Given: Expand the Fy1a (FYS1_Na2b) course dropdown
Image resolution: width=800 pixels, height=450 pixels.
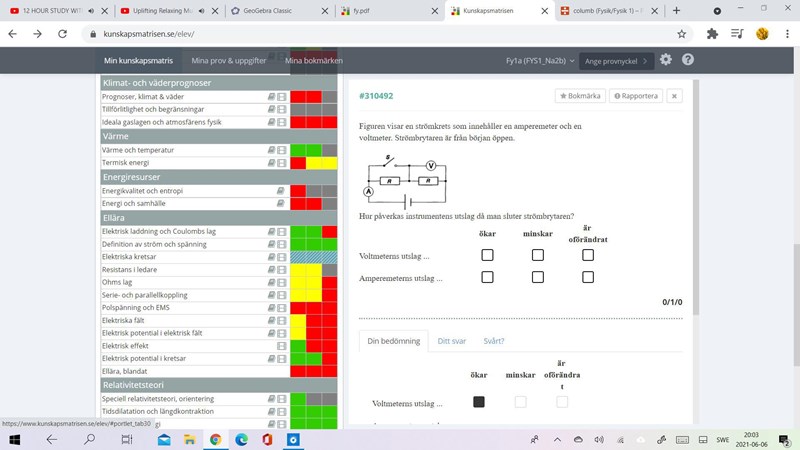Looking at the screenshot, I should click(540, 61).
